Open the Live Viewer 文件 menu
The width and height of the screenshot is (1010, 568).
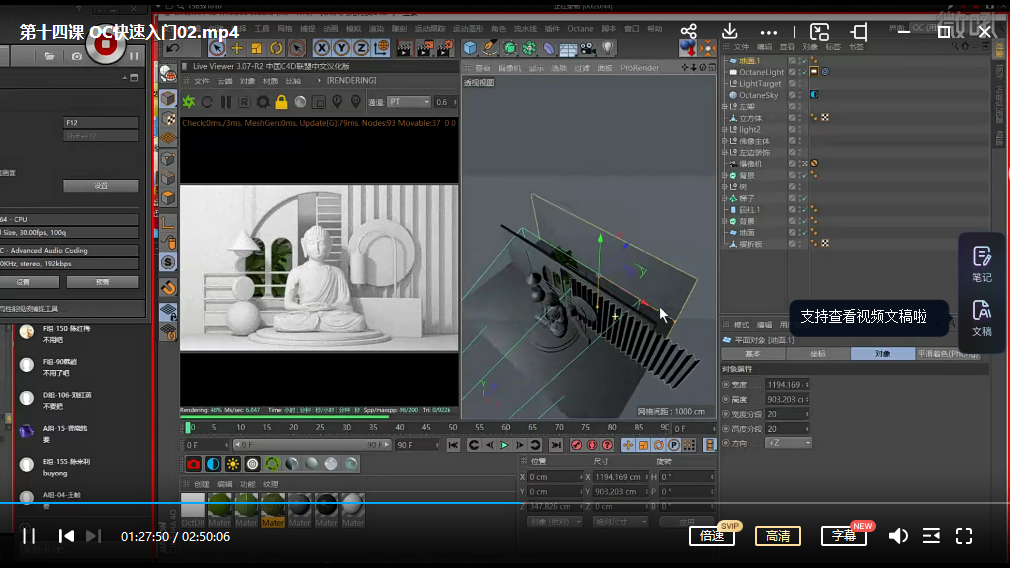(202, 81)
